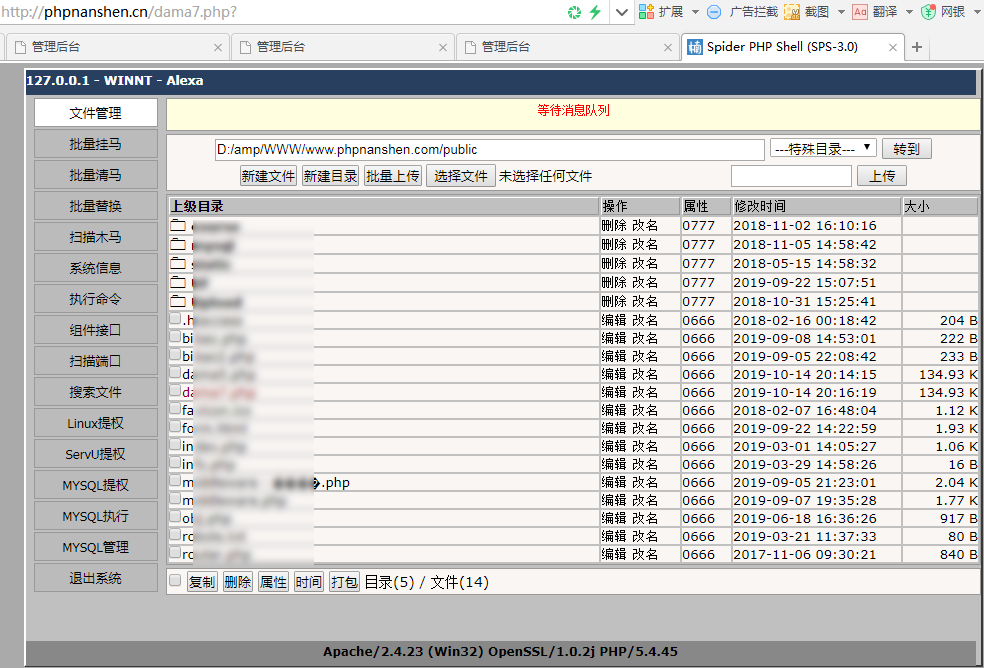Click the 新建文件 button

268,176
